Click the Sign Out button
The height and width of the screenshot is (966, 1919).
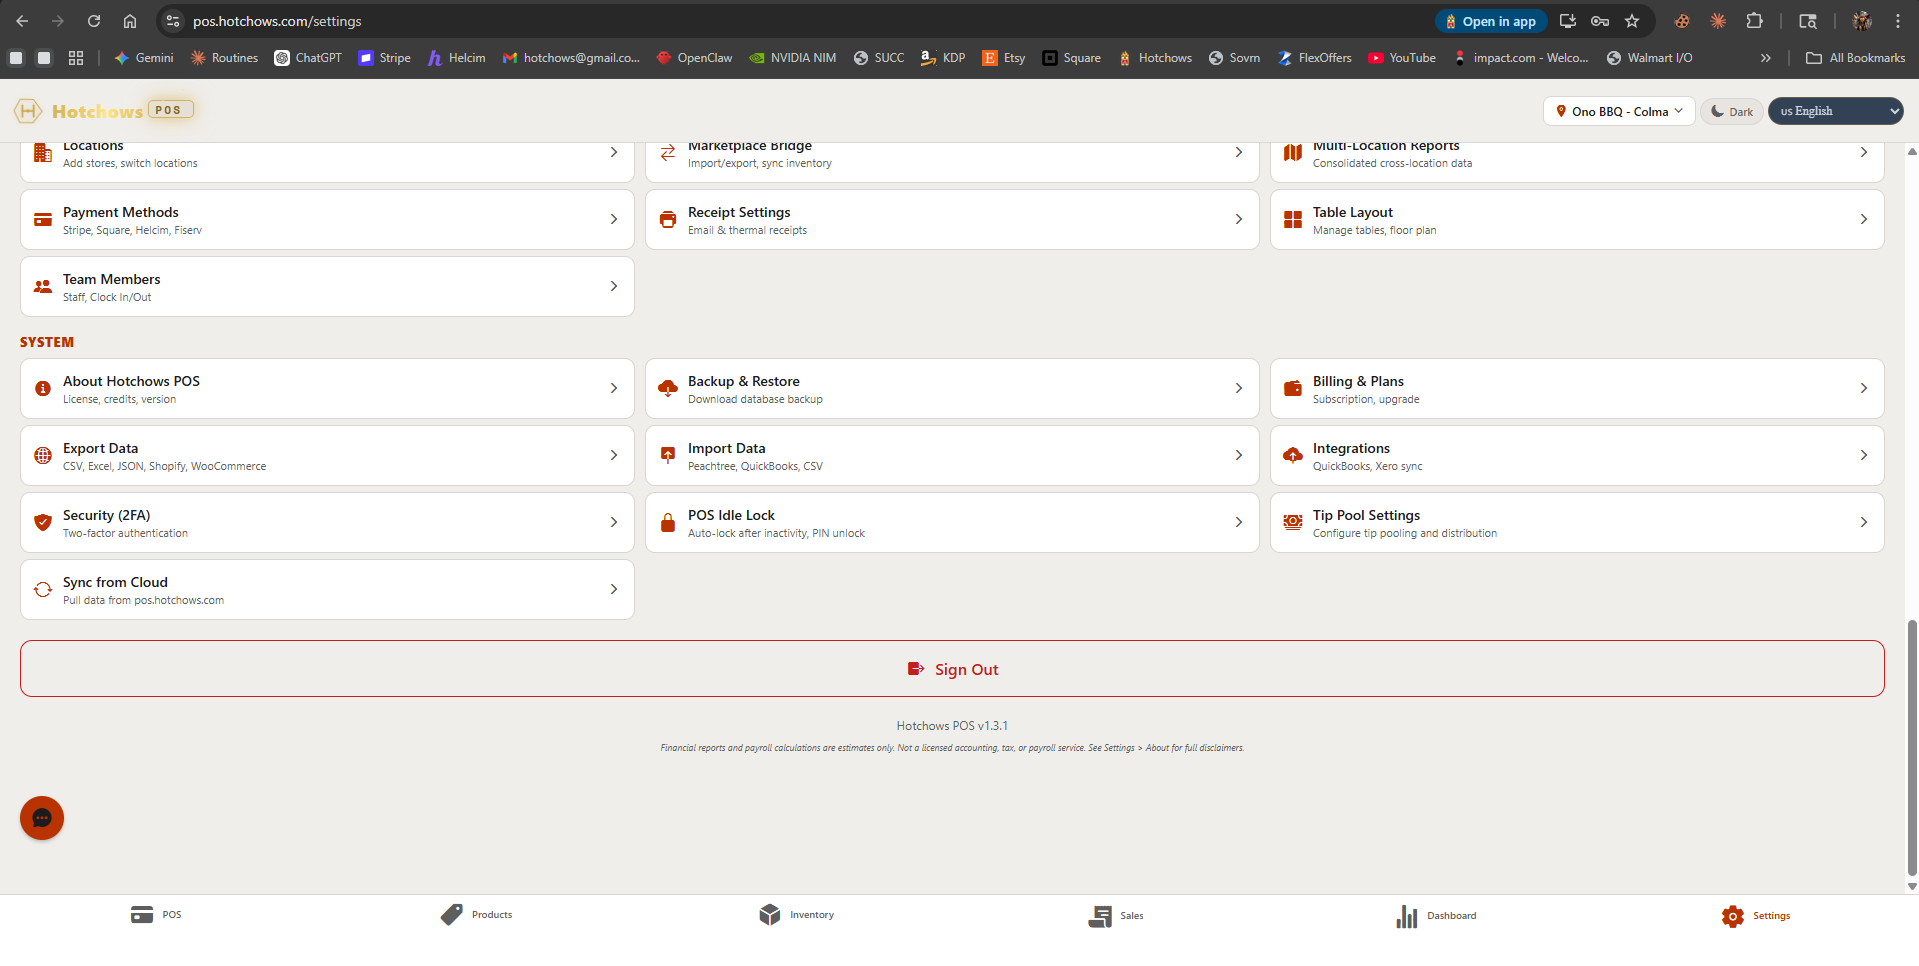point(952,669)
